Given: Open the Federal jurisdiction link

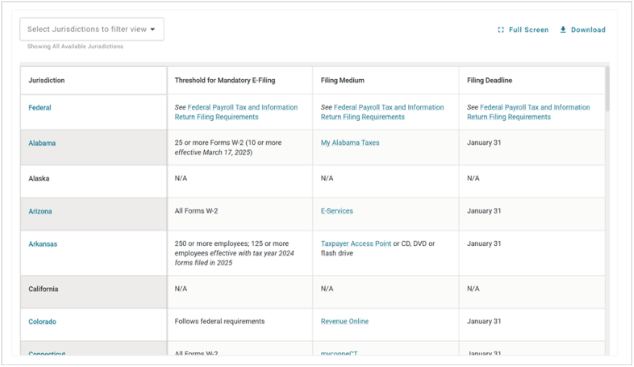Looking at the screenshot, I should (x=40, y=108).
